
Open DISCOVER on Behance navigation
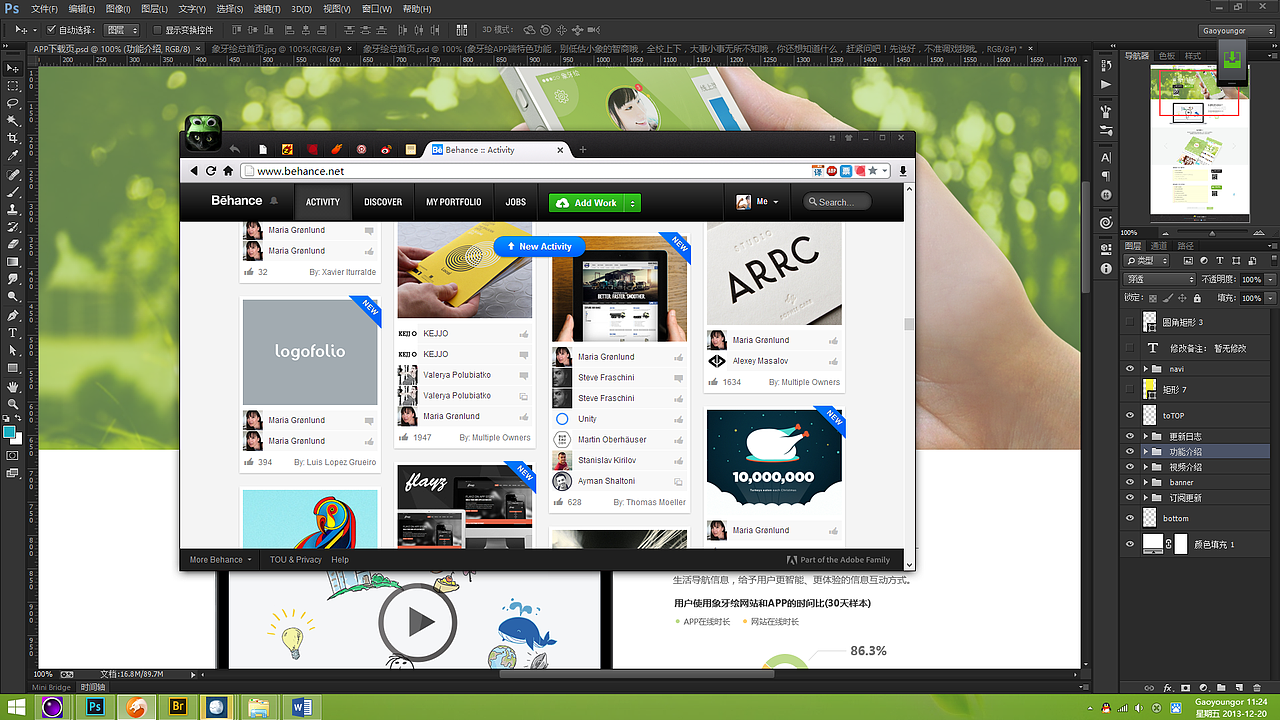(383, 202)
